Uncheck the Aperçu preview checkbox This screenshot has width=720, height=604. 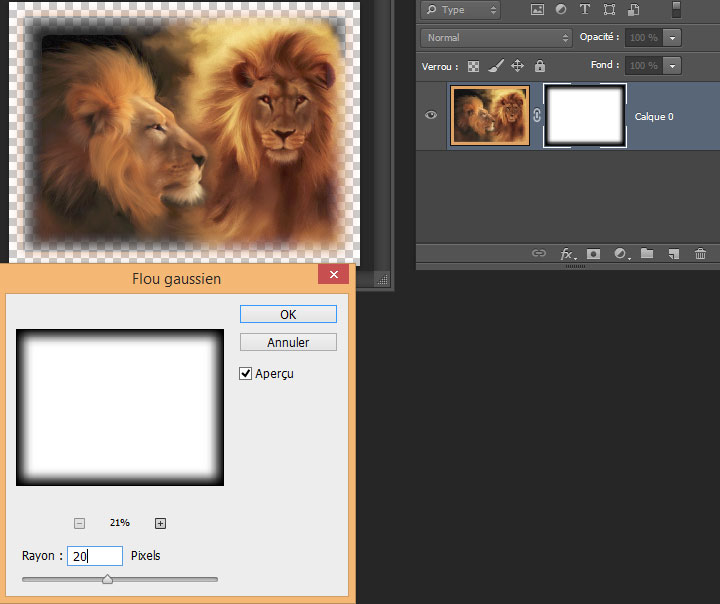246,373
